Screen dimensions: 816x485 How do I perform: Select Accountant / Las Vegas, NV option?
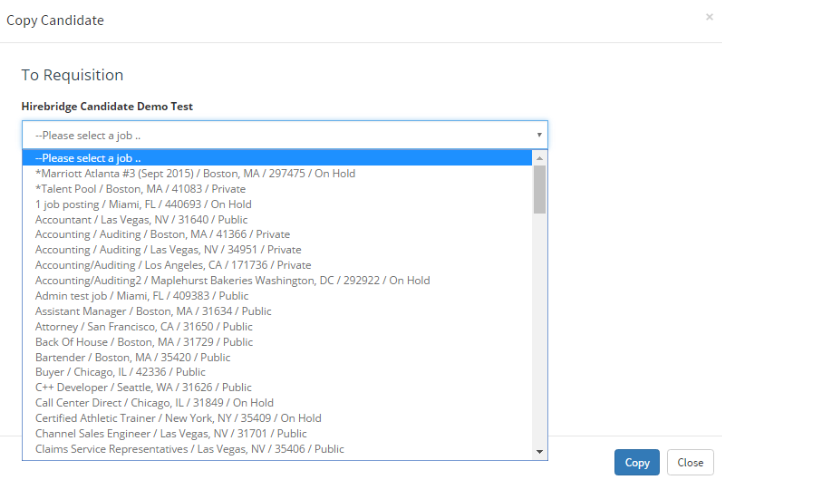(141, 219)
